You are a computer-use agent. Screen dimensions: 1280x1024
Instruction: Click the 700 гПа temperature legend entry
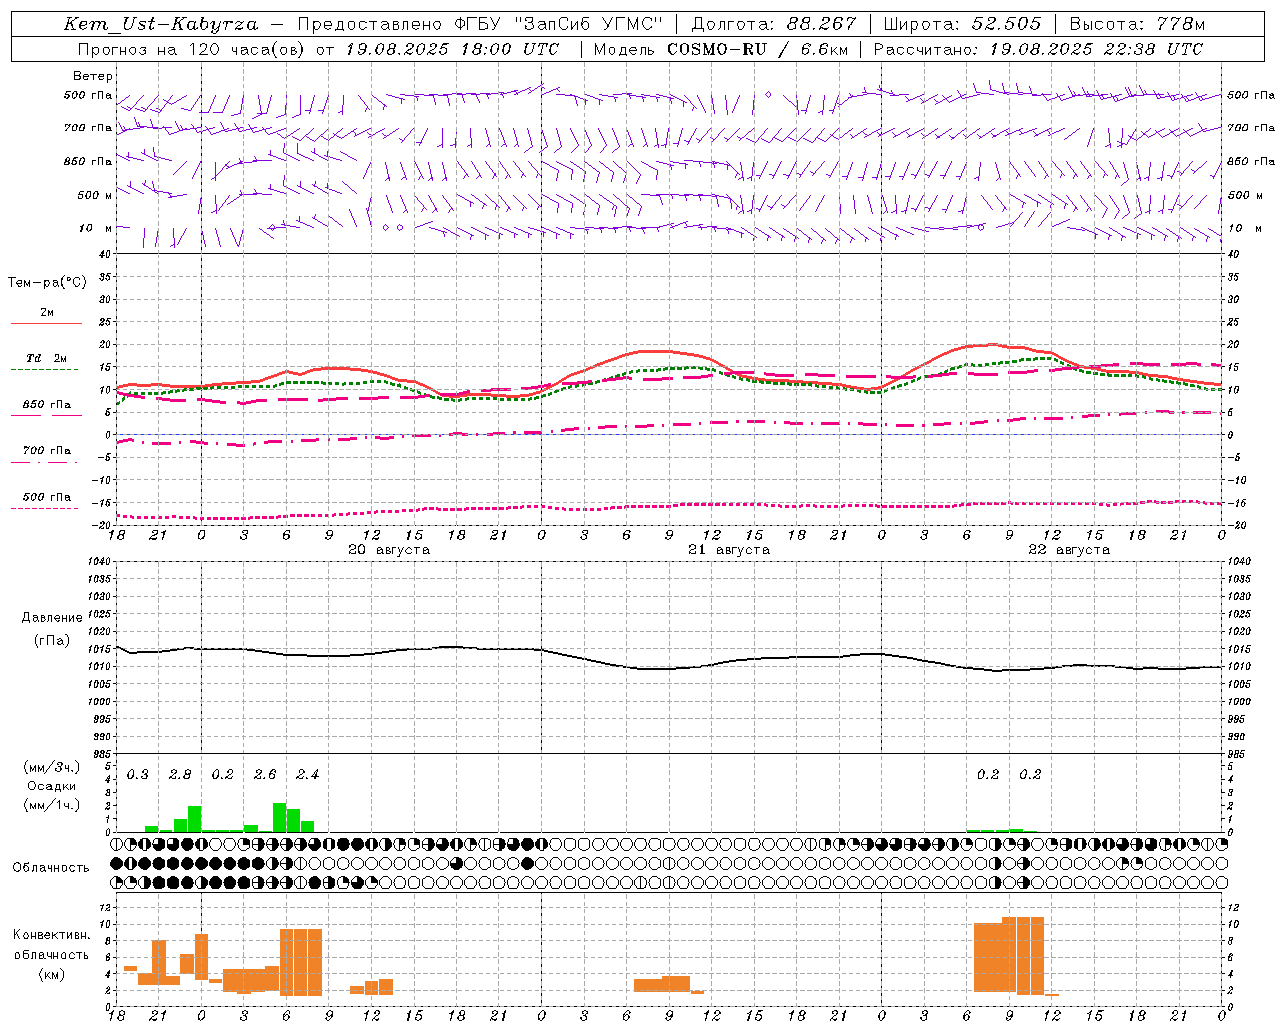point(46,451)
